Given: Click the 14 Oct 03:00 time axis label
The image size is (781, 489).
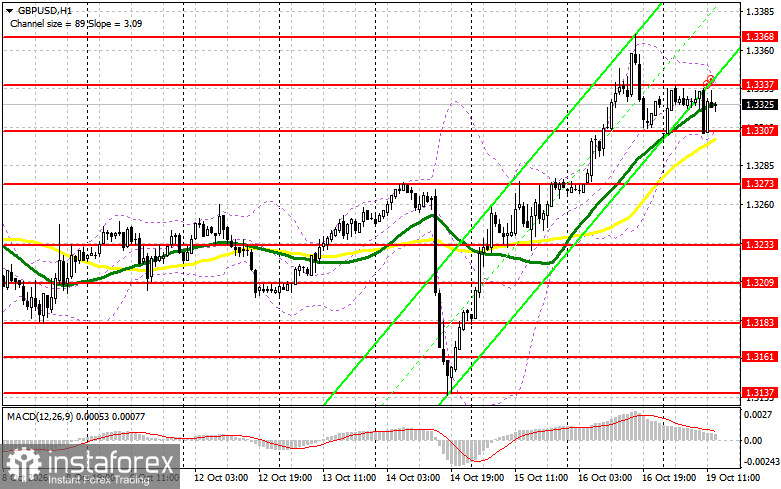Looking at the screenshot, I should [413, 478].
